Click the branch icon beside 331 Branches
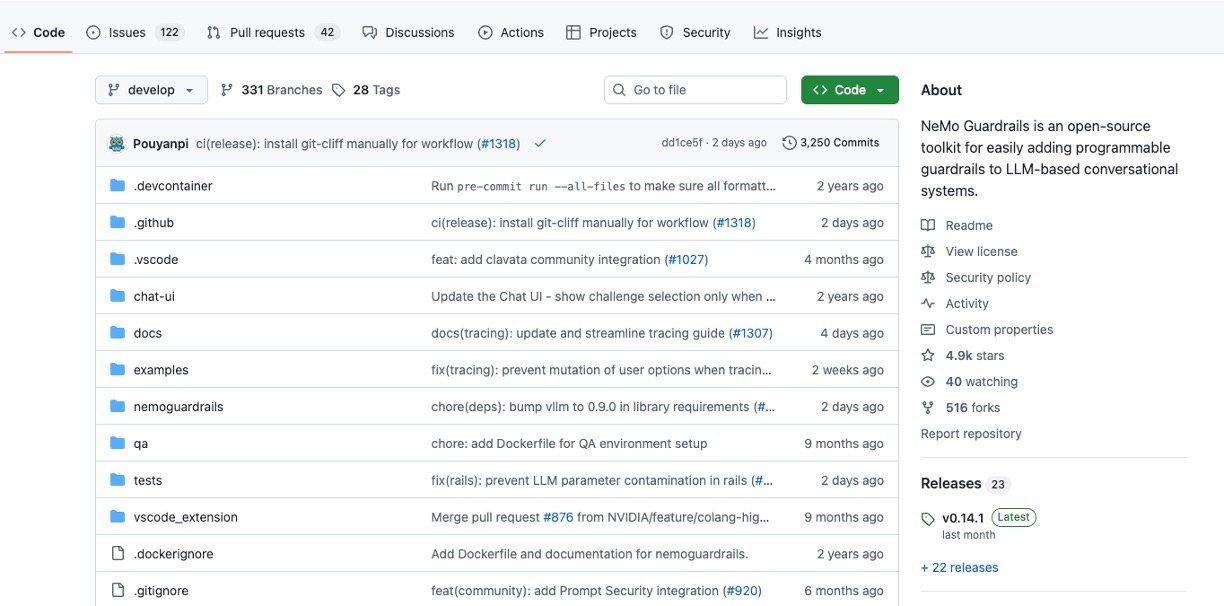1224x606 pixels. (x=227, y=90)
